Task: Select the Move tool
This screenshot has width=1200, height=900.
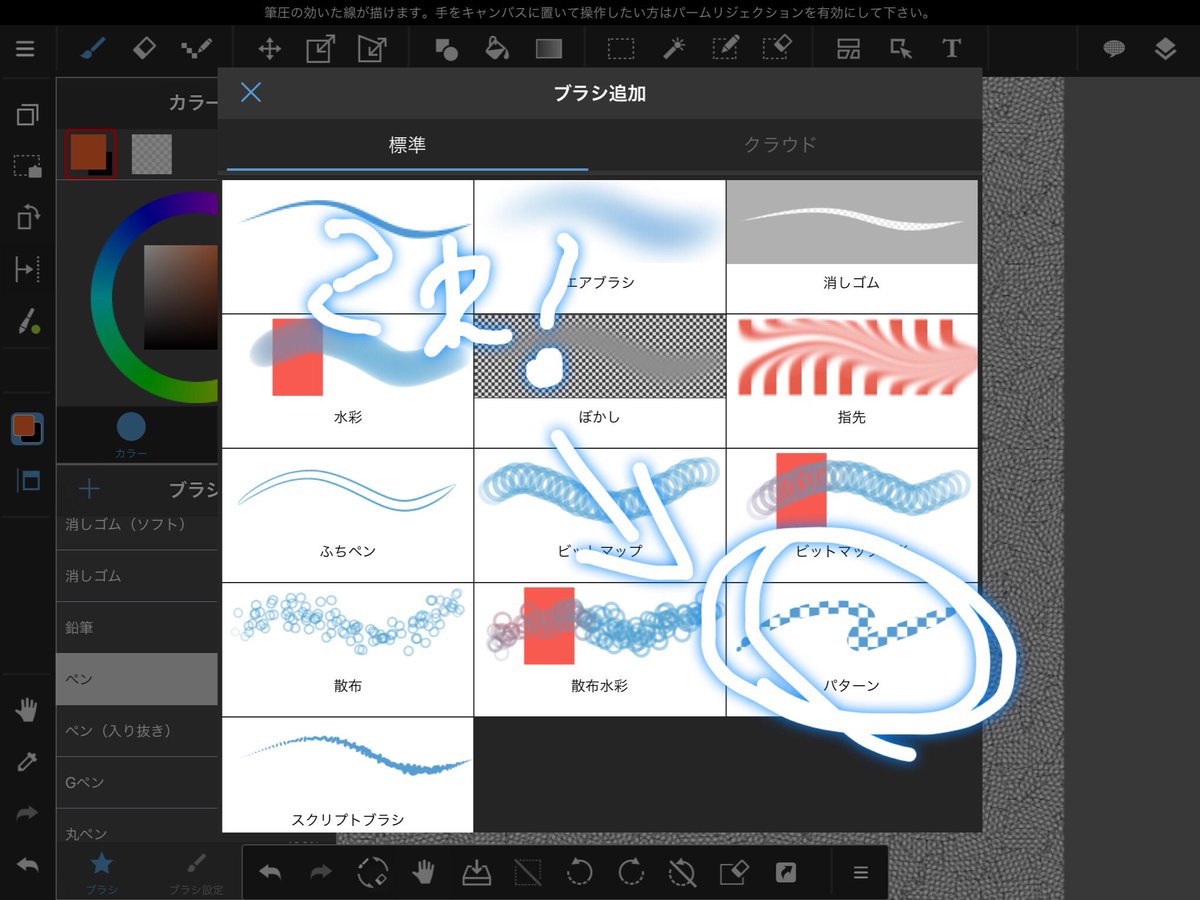Action: coord(269,49)
